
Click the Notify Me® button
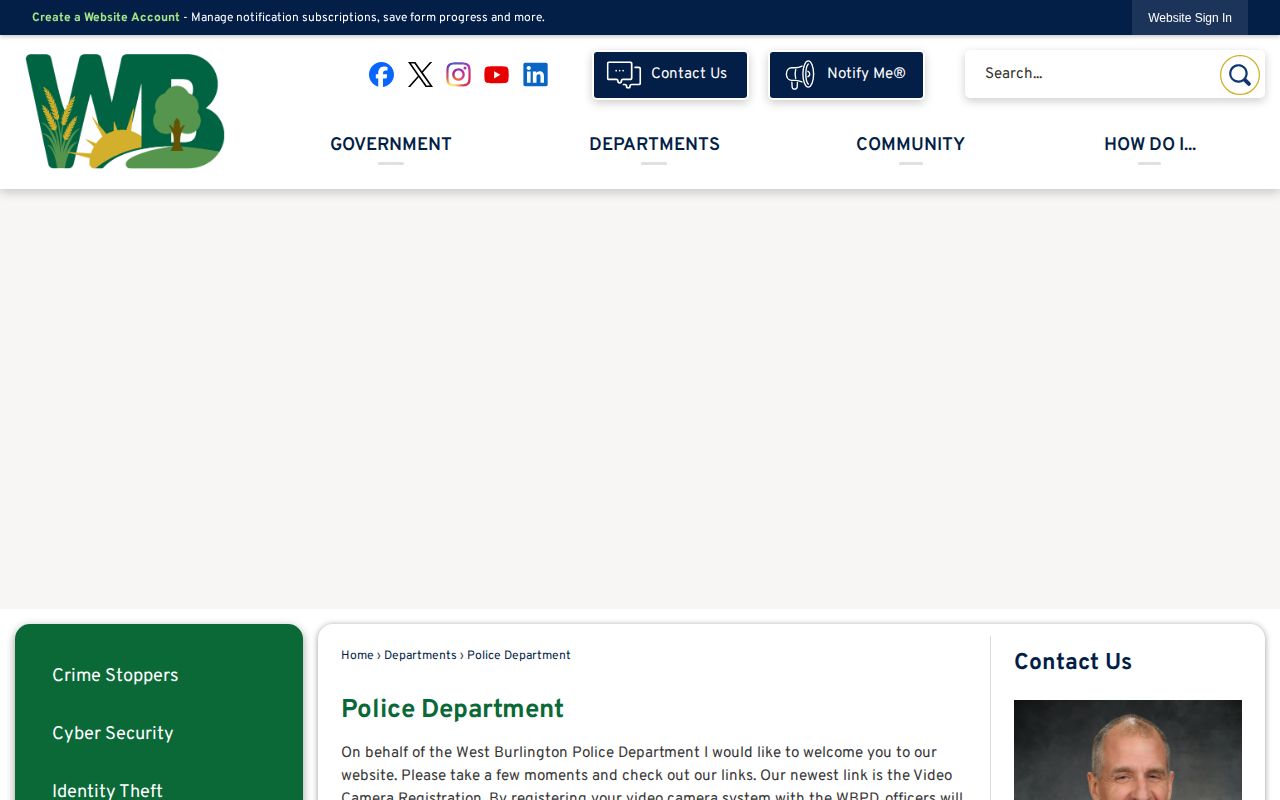click(846, 75)
